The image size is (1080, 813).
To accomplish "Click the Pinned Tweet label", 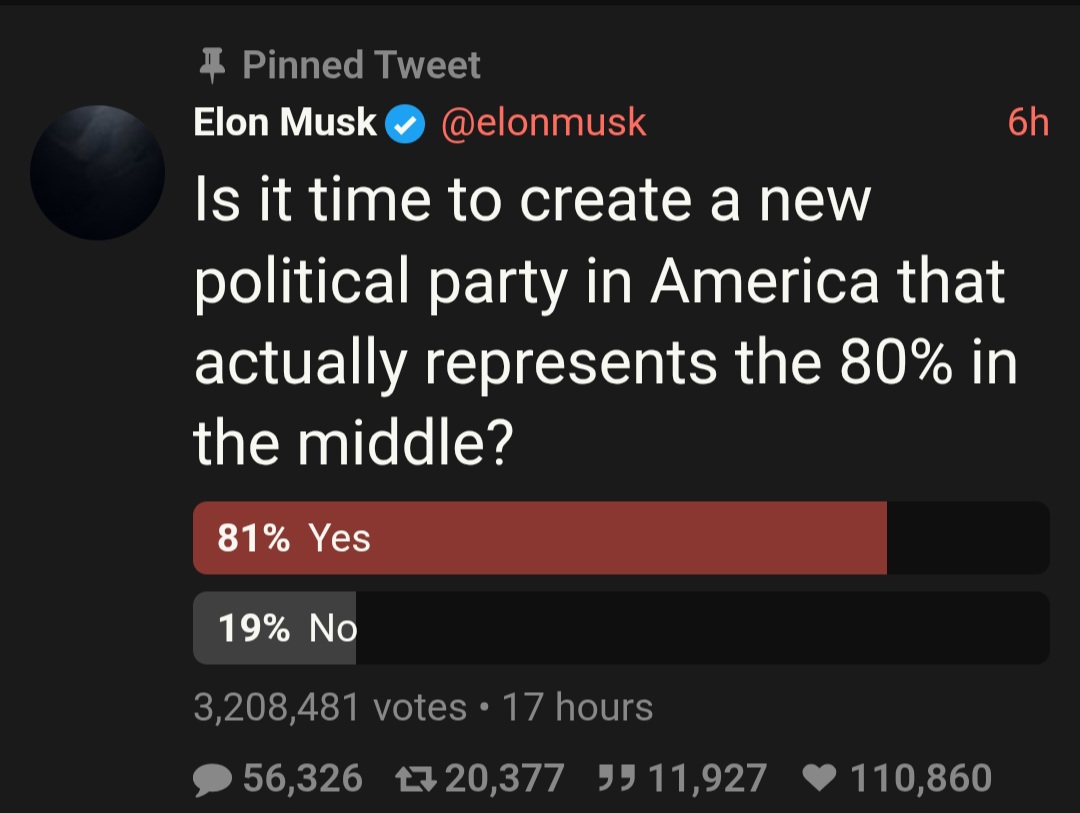I will click(361, 65).
